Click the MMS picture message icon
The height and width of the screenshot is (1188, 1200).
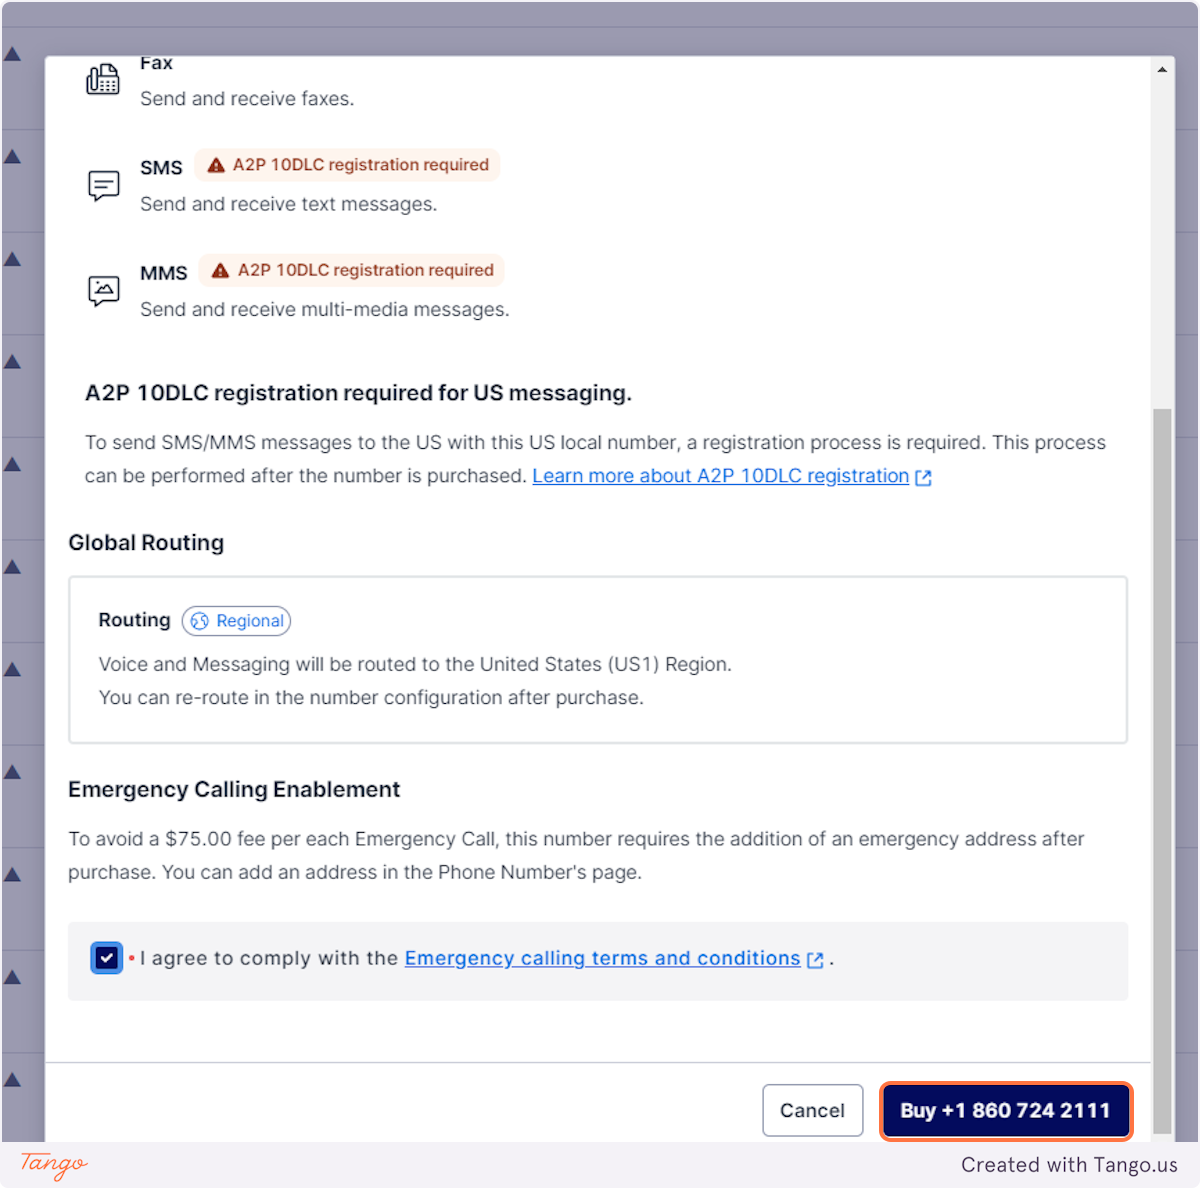pyautogui.click(x=104, y=291)
